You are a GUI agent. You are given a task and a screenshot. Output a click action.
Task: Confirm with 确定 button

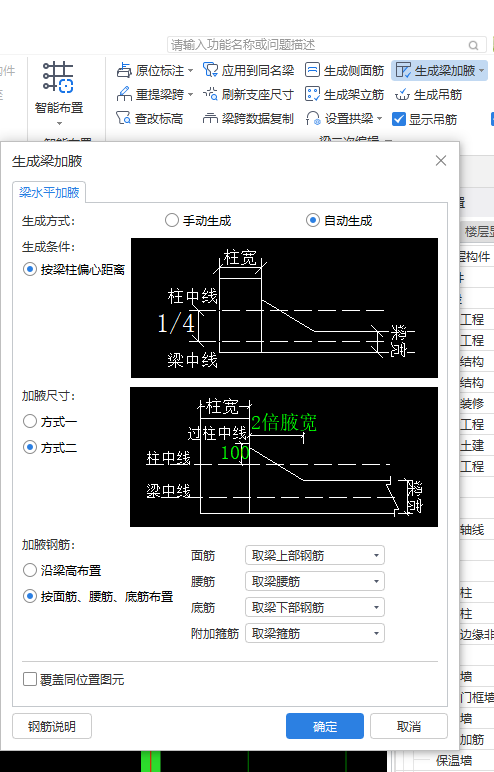click(325, 726)
